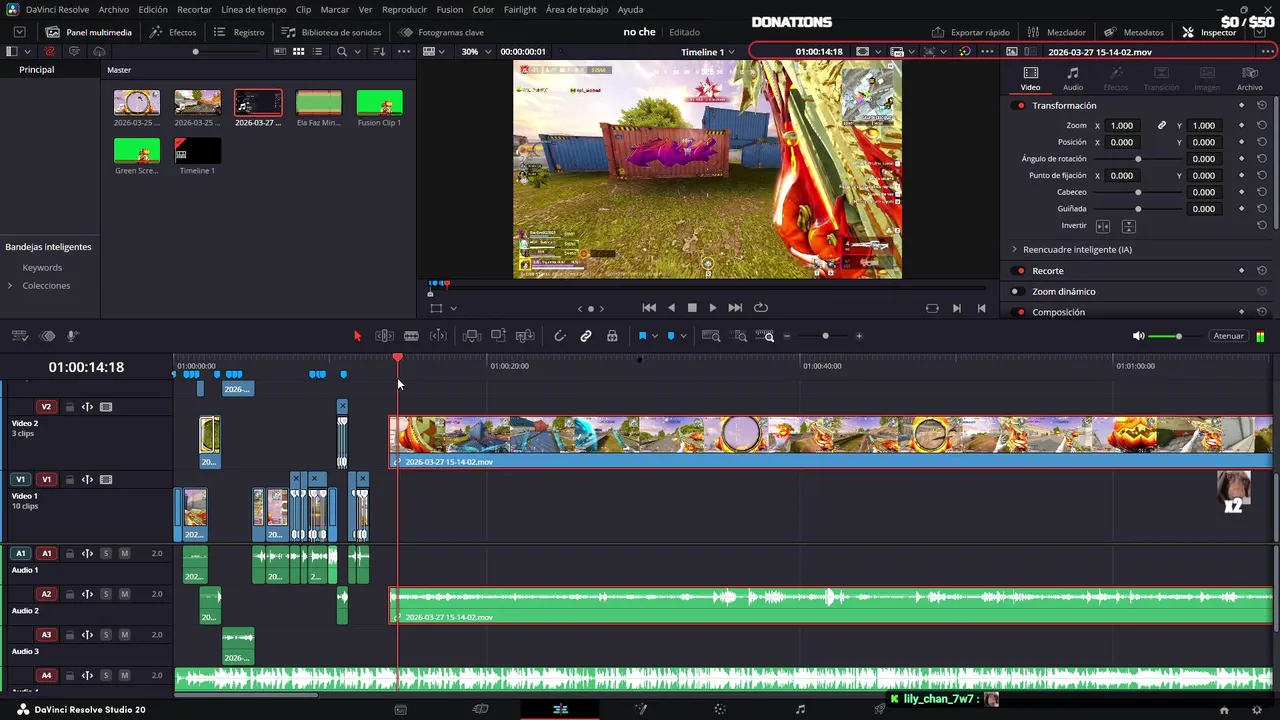Open the Biblioteca de sonidos panel
This screenshot has height=720, width=1280.
pos(331,32)
